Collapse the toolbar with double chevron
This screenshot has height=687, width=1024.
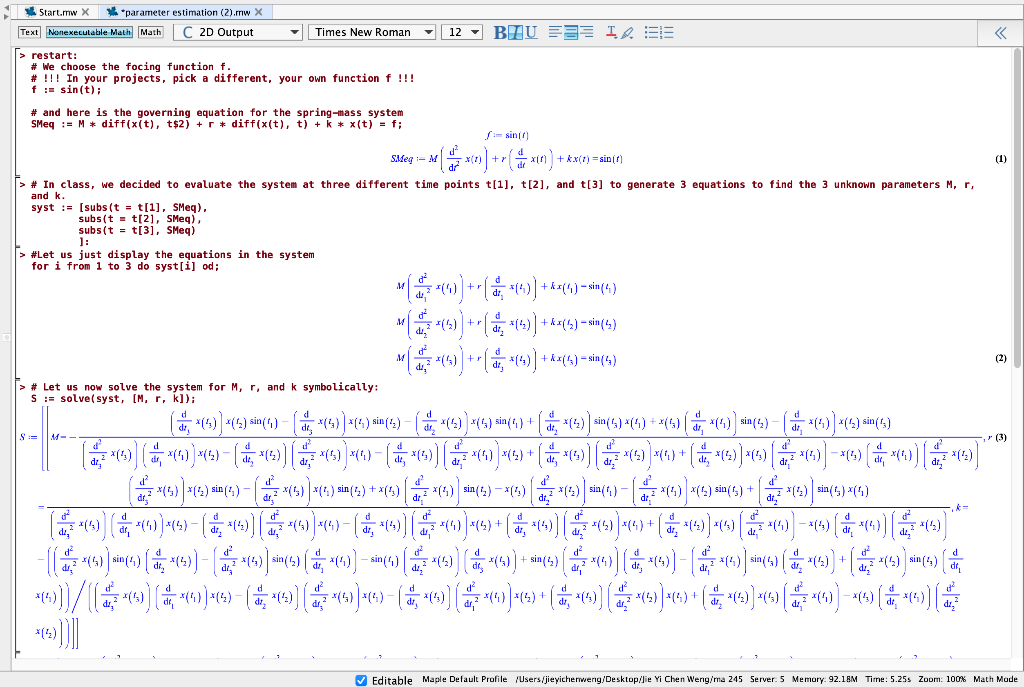(x=1000, y=33)
